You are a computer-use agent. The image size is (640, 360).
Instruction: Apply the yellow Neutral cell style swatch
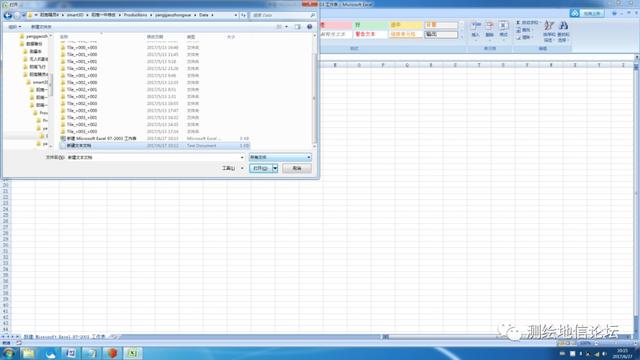tap(405, 25)
